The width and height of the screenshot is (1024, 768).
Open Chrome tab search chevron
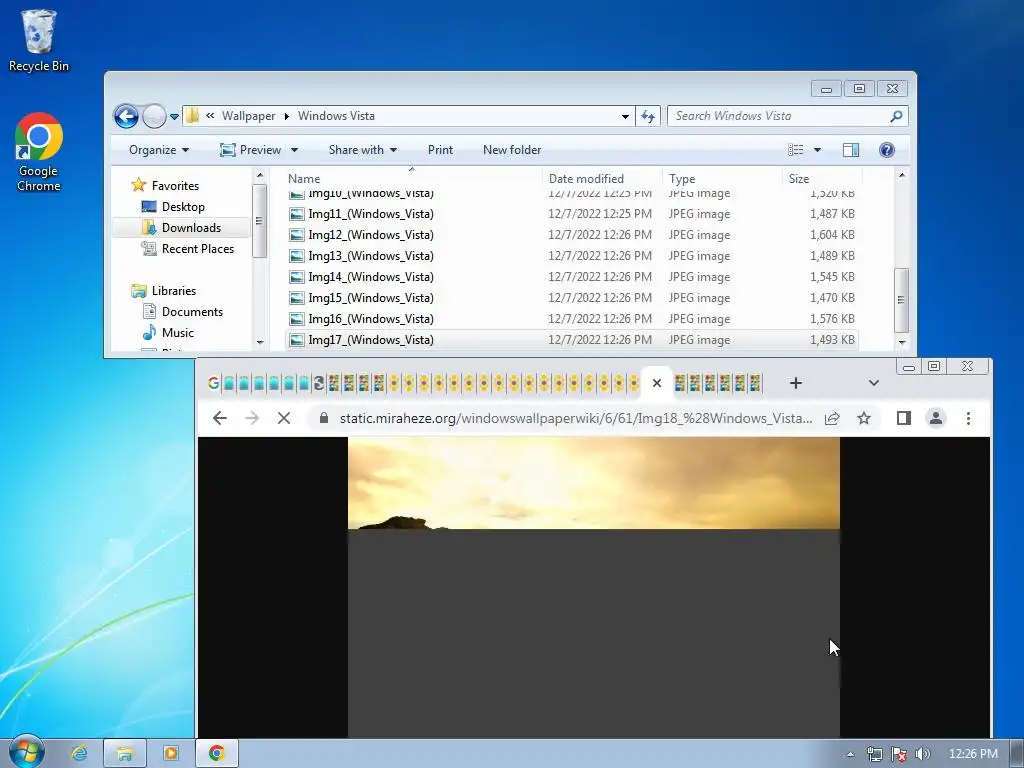point(874,383)
